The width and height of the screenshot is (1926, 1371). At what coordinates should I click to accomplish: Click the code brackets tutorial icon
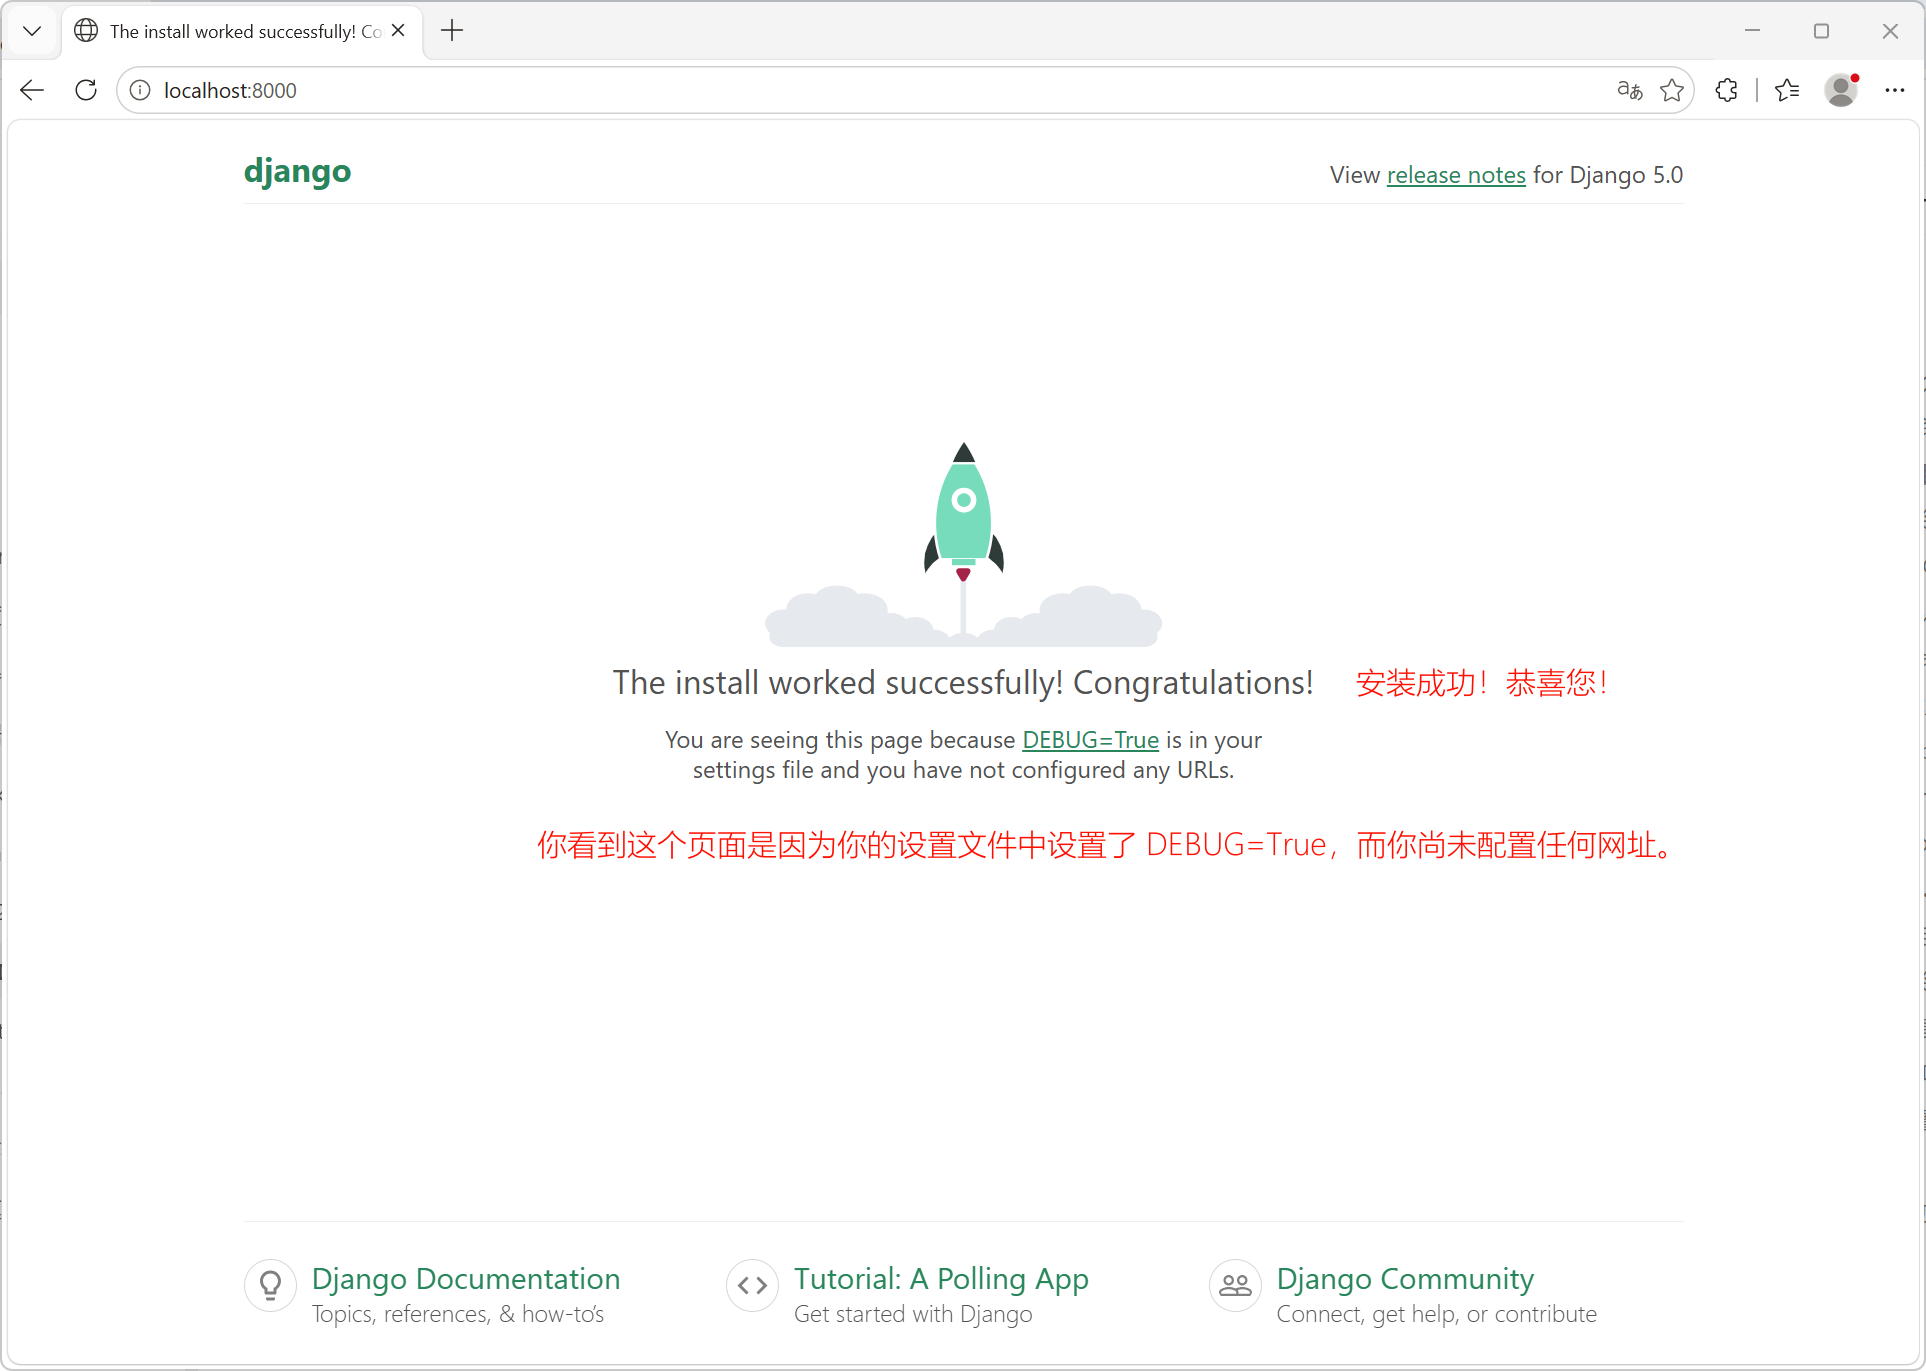point(752,1285)
